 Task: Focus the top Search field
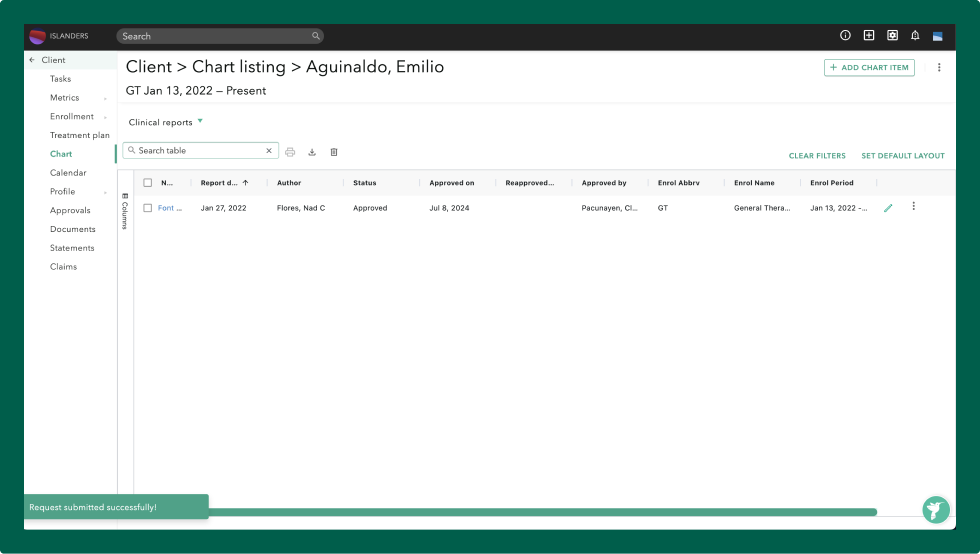point(219,36)
